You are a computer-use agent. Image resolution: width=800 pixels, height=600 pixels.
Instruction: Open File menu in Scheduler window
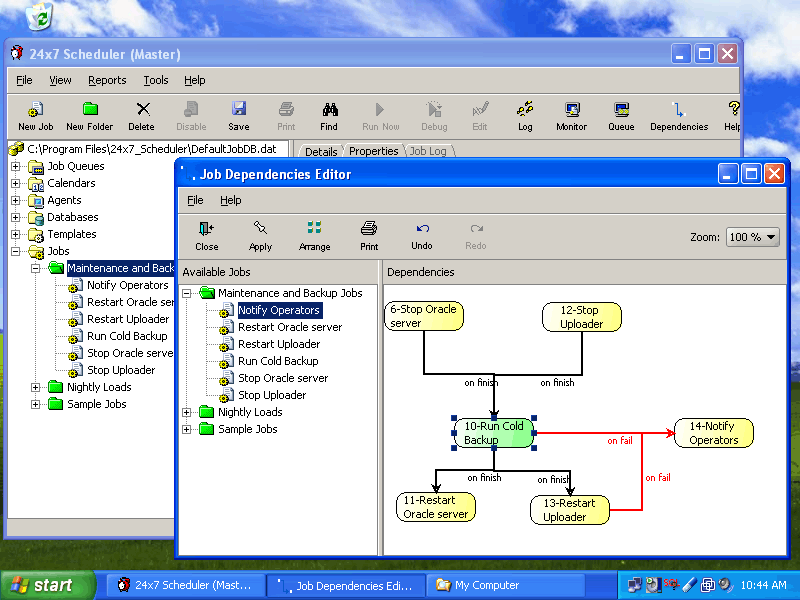[24, 80]
